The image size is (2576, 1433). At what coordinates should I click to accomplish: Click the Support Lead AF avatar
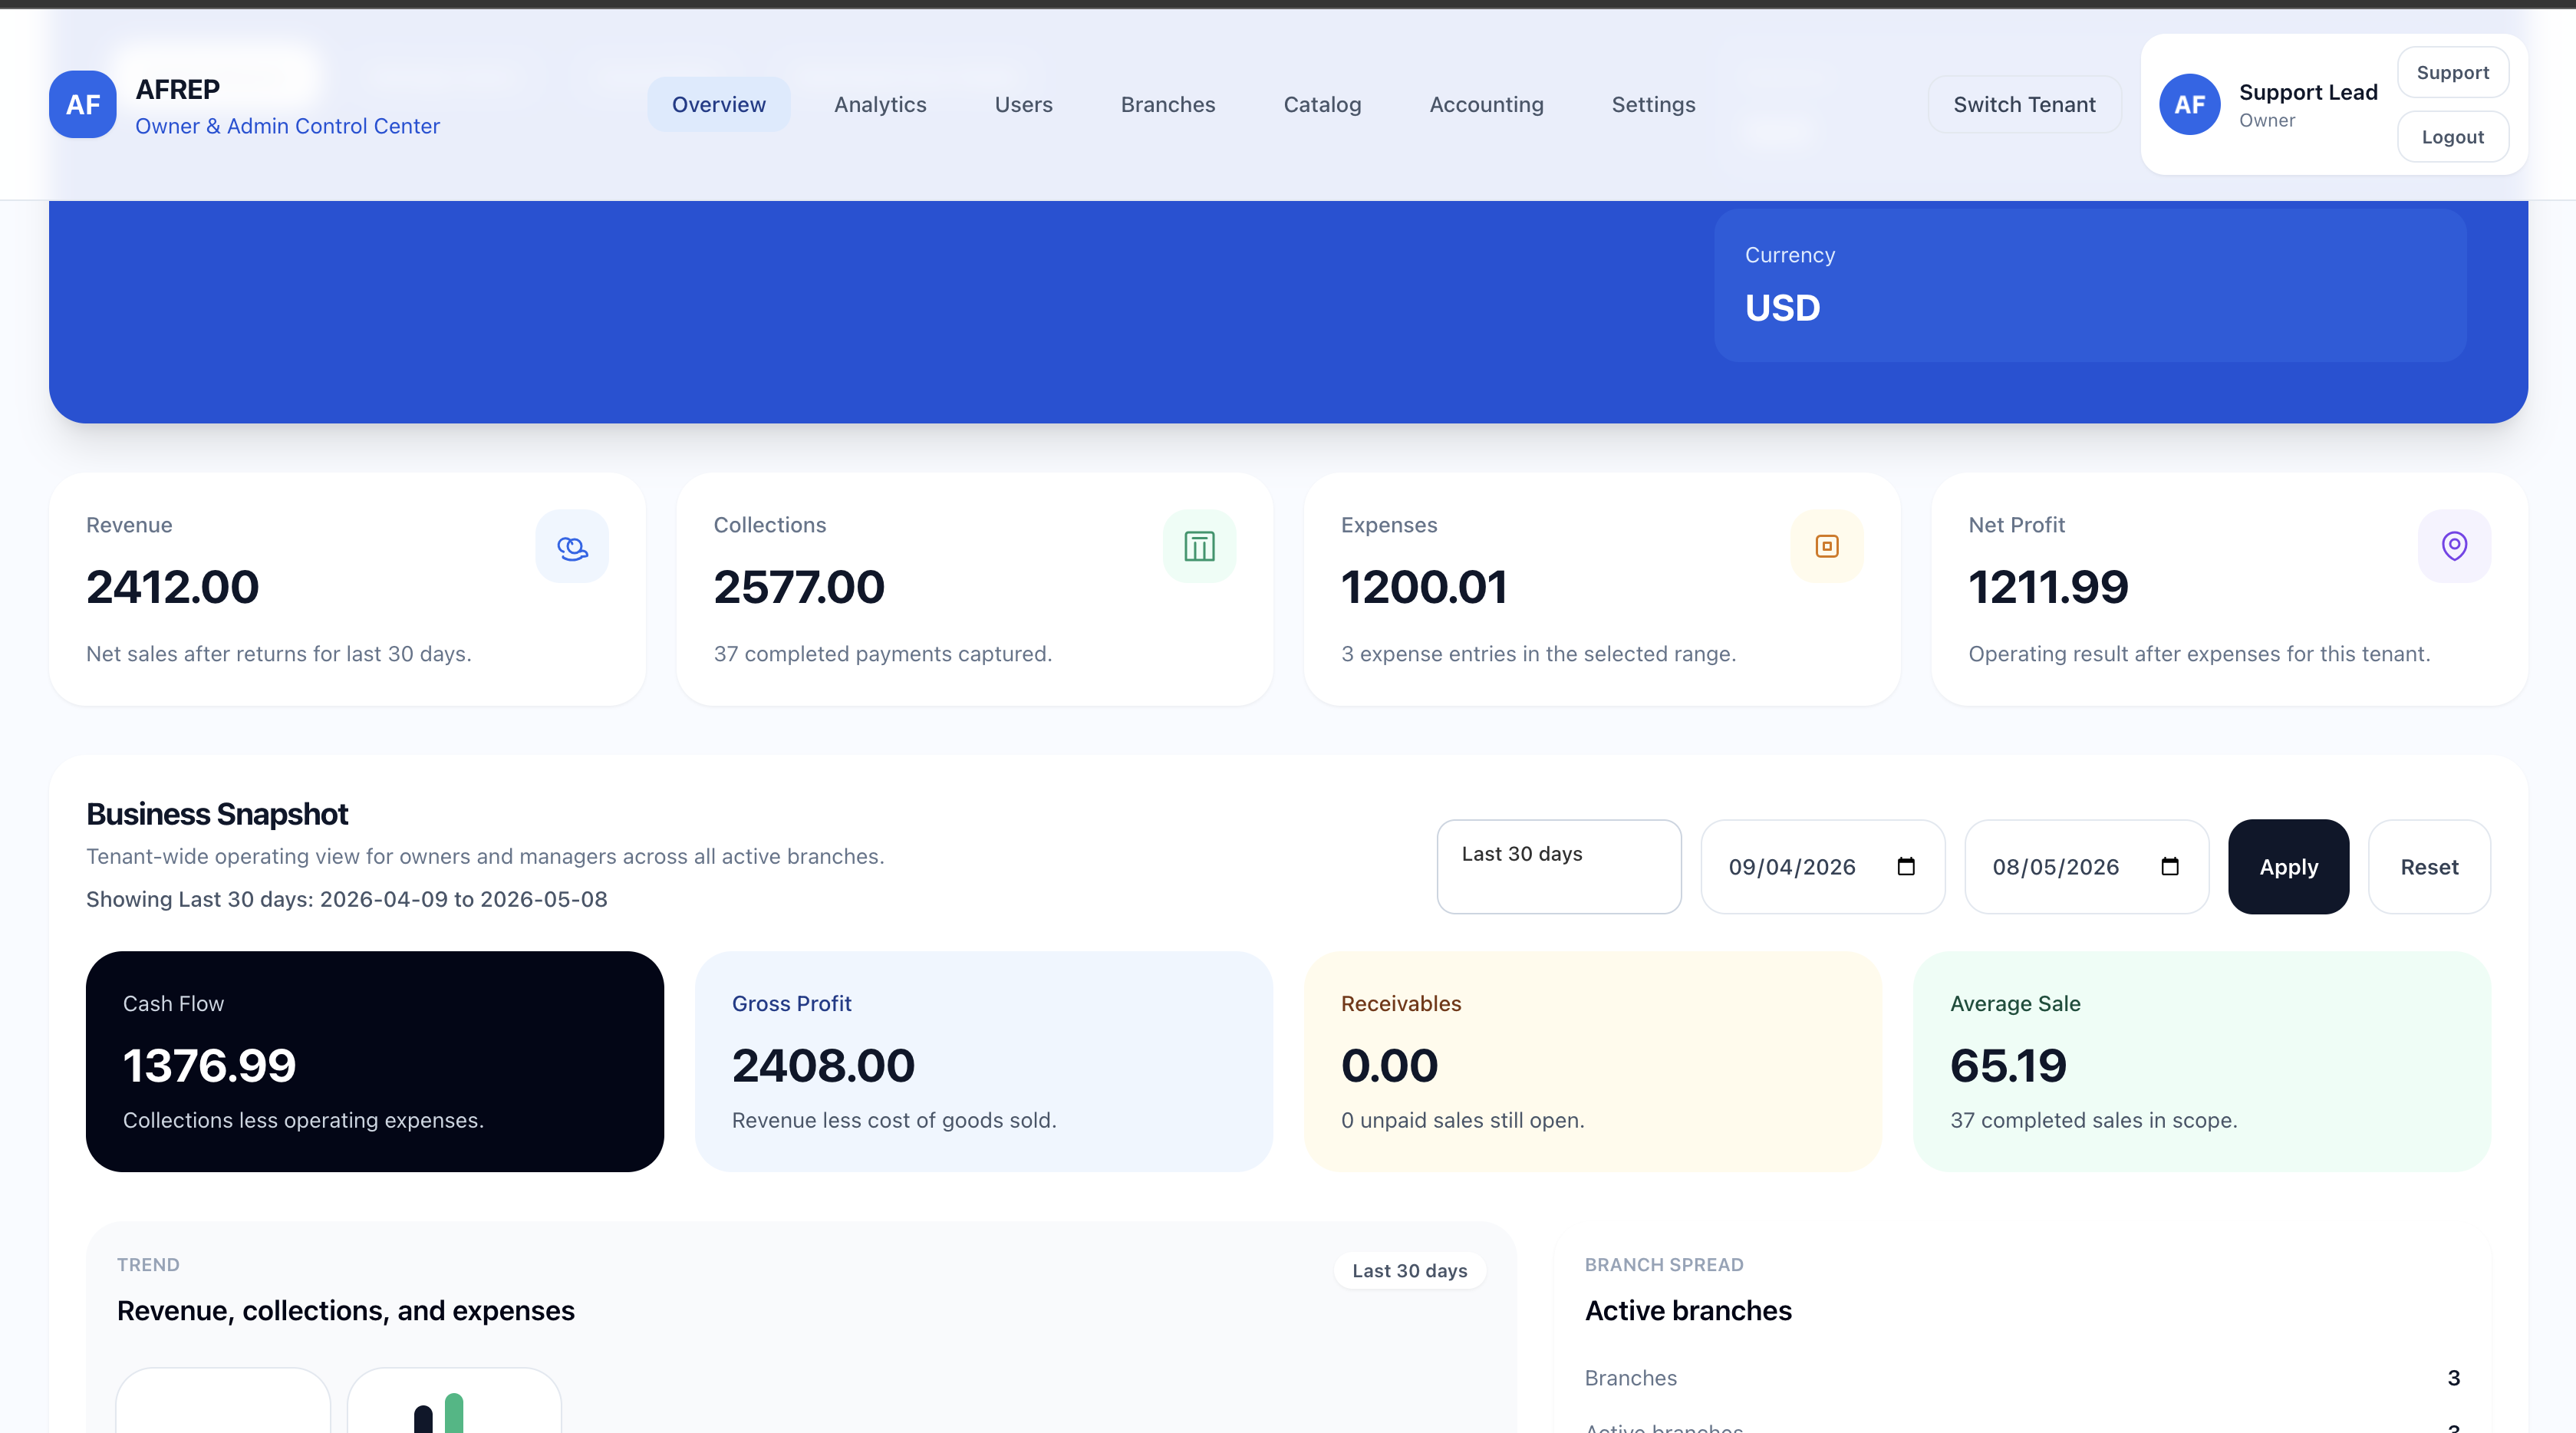(2190, 104)
